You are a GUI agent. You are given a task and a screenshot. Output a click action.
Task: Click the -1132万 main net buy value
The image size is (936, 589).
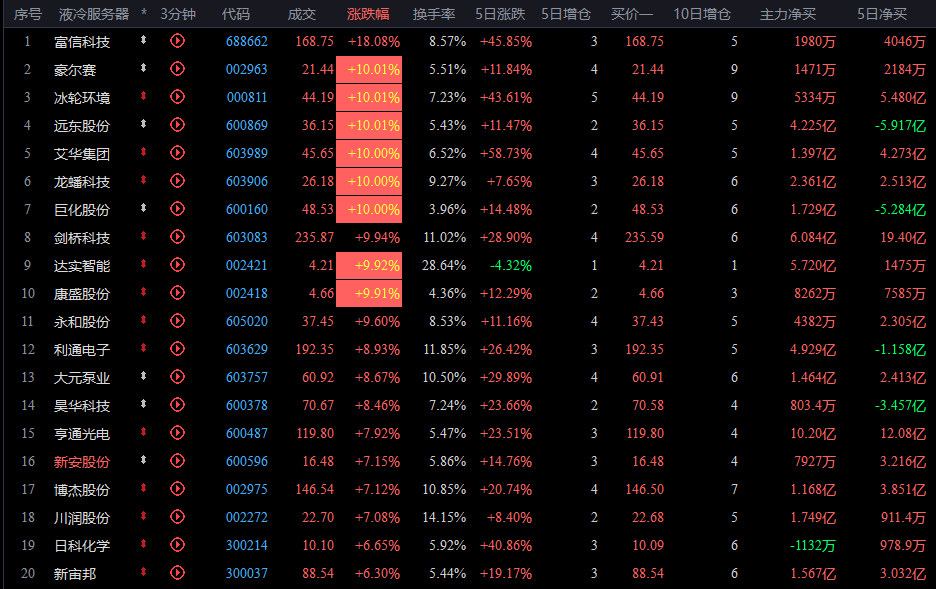(812, 545)
